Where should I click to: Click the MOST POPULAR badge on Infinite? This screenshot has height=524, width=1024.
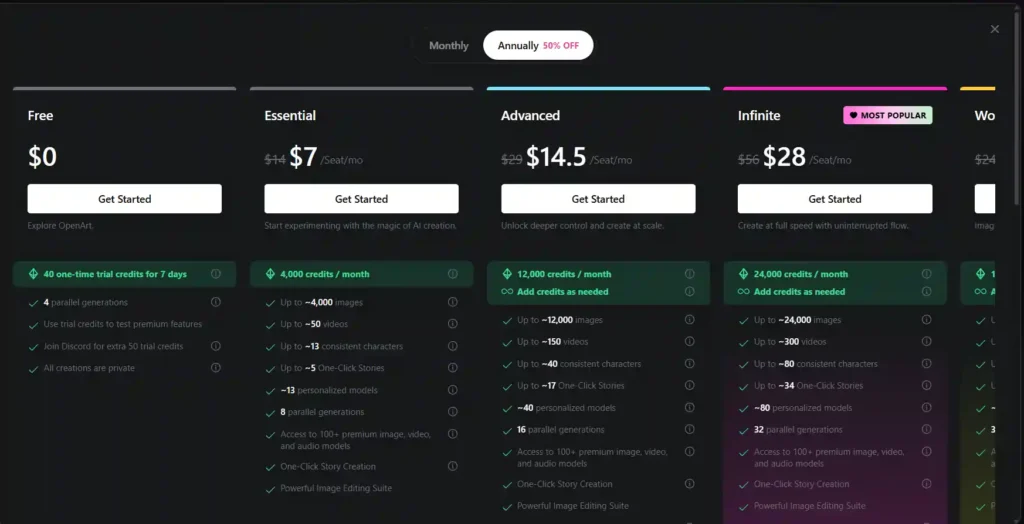(x=888, y=116)
